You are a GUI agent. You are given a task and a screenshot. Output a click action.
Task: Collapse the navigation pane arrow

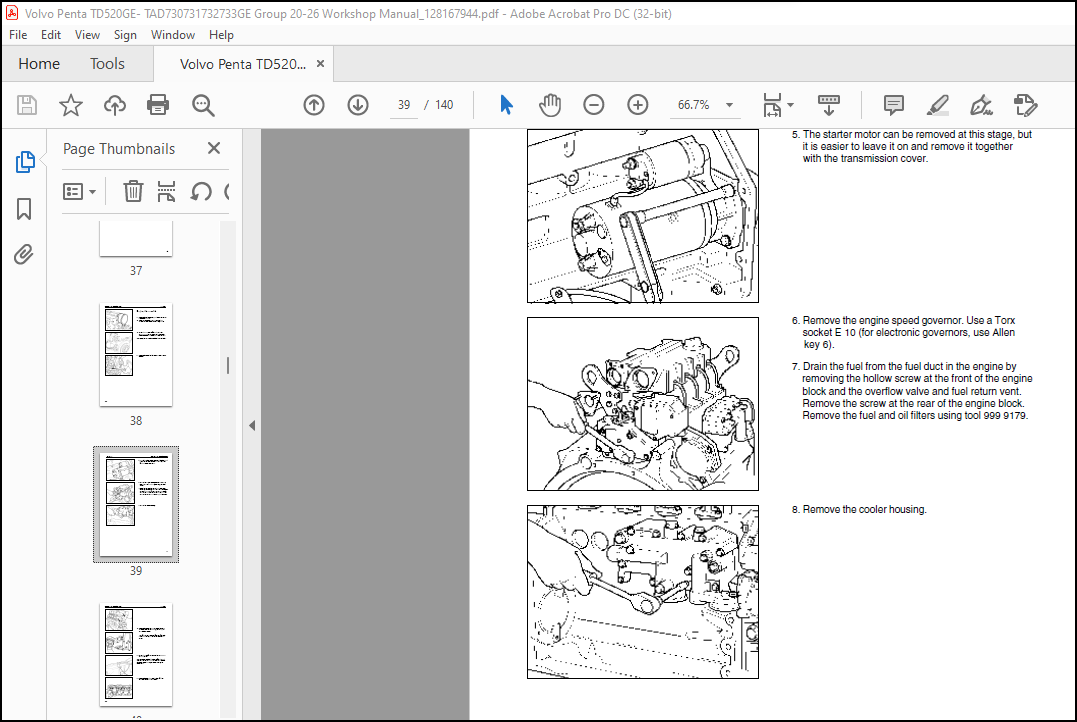[252, 425]
